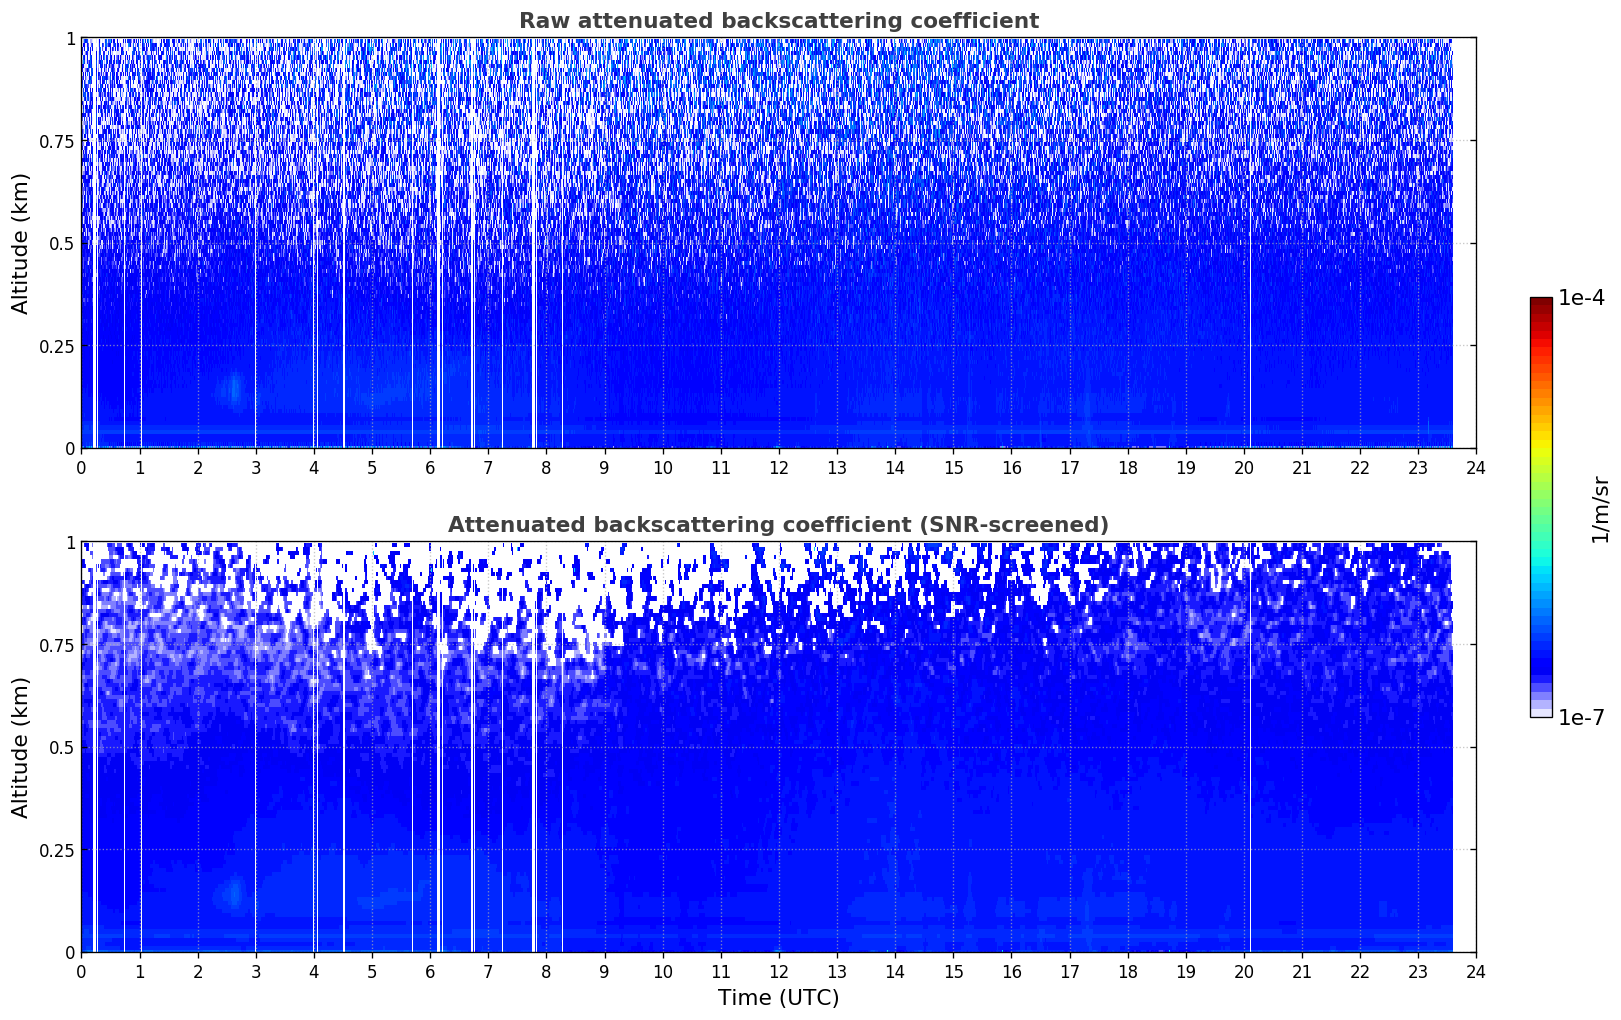Click hour 6 tick label under bottom plot
The width and height of the screenshot is (1621, 1020).
coord(430,971)
